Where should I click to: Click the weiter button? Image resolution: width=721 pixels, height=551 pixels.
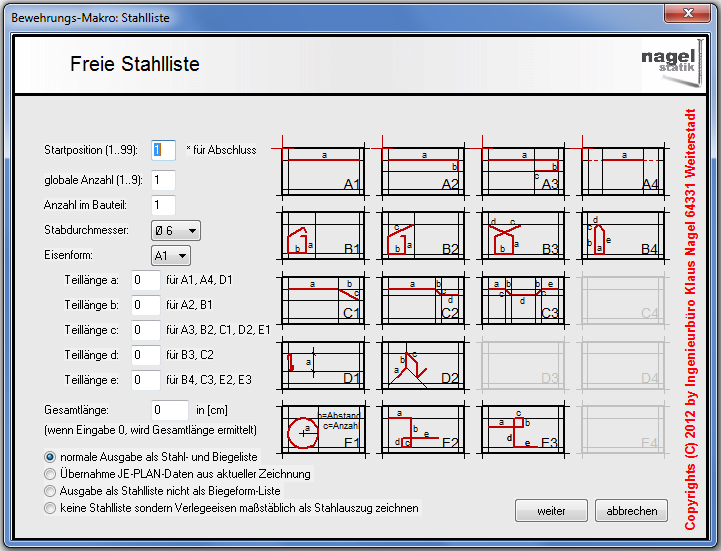click(x=551, y=511)
